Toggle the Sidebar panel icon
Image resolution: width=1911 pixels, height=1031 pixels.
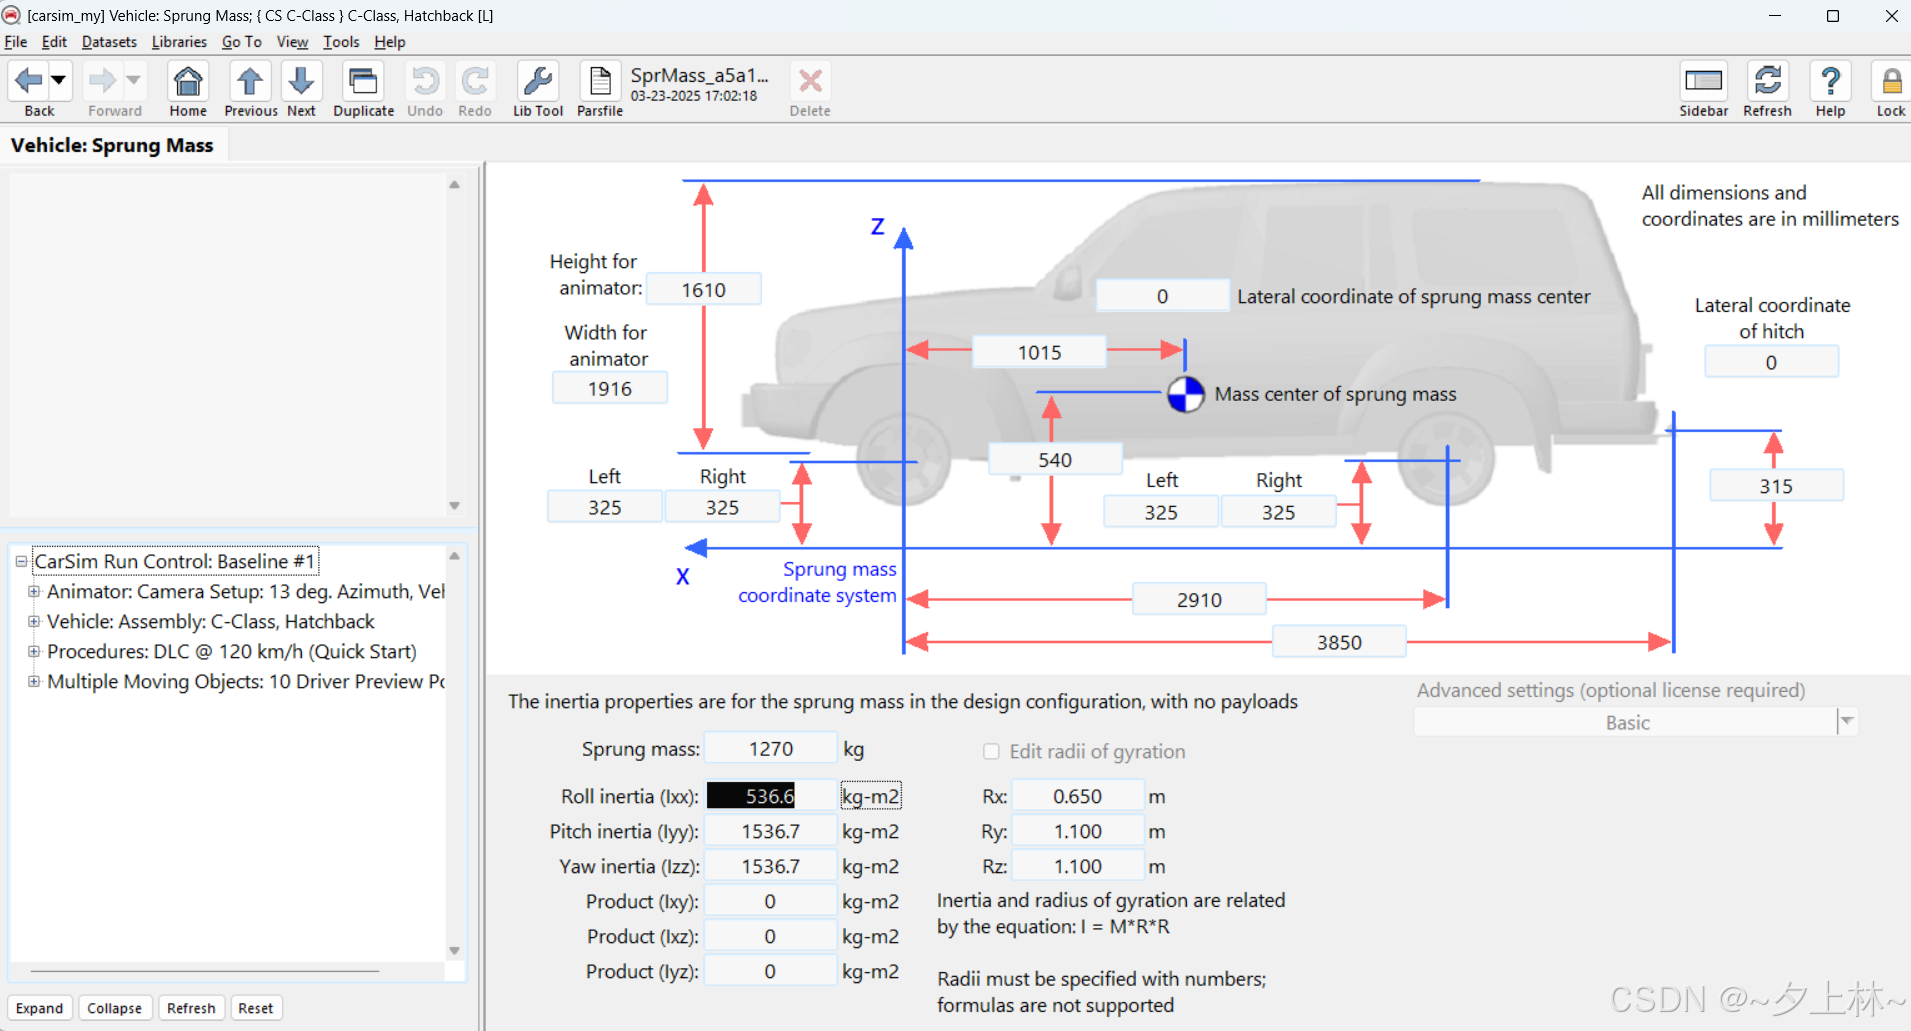(x=1703, y=80)
